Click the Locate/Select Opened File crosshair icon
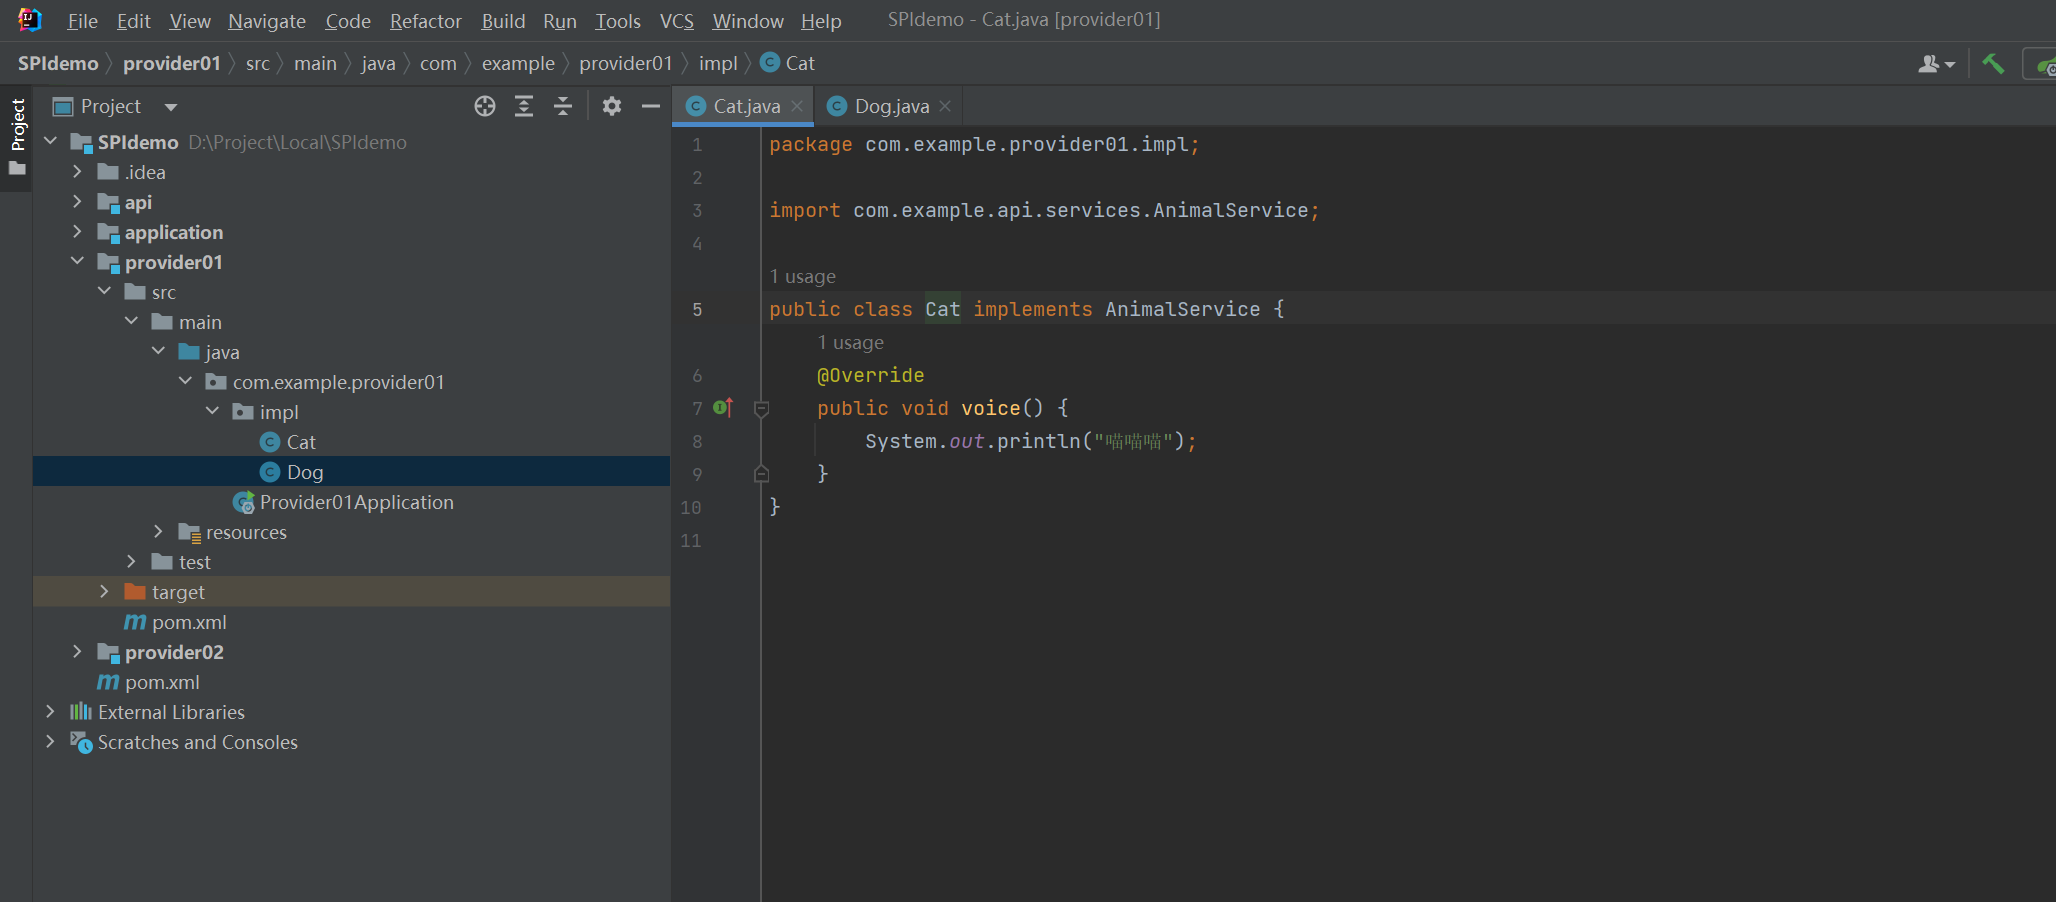Image resolution: width=2056 pixels, height=902 pixels. tap(485, 106)
